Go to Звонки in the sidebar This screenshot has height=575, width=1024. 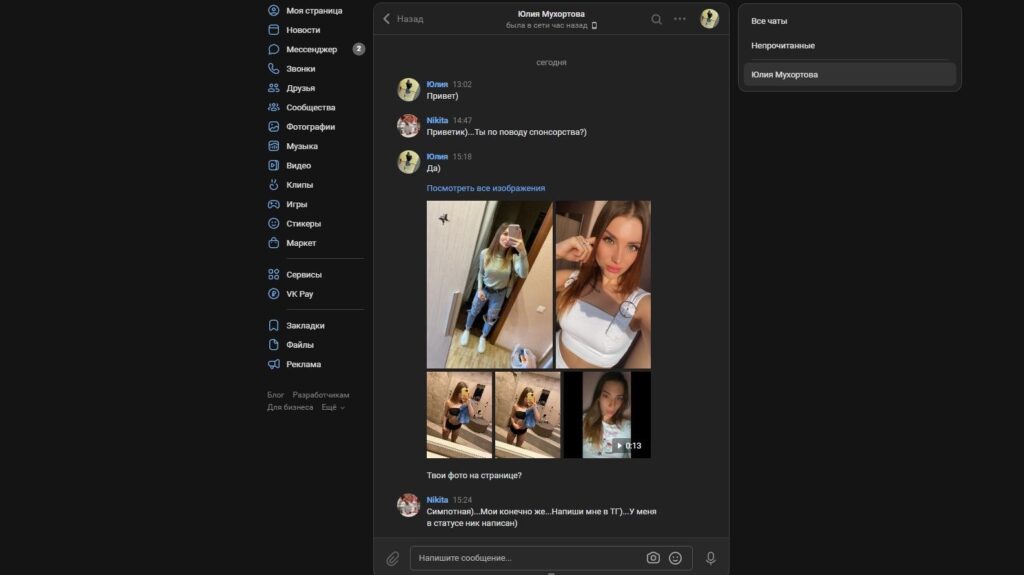point(300,69)
